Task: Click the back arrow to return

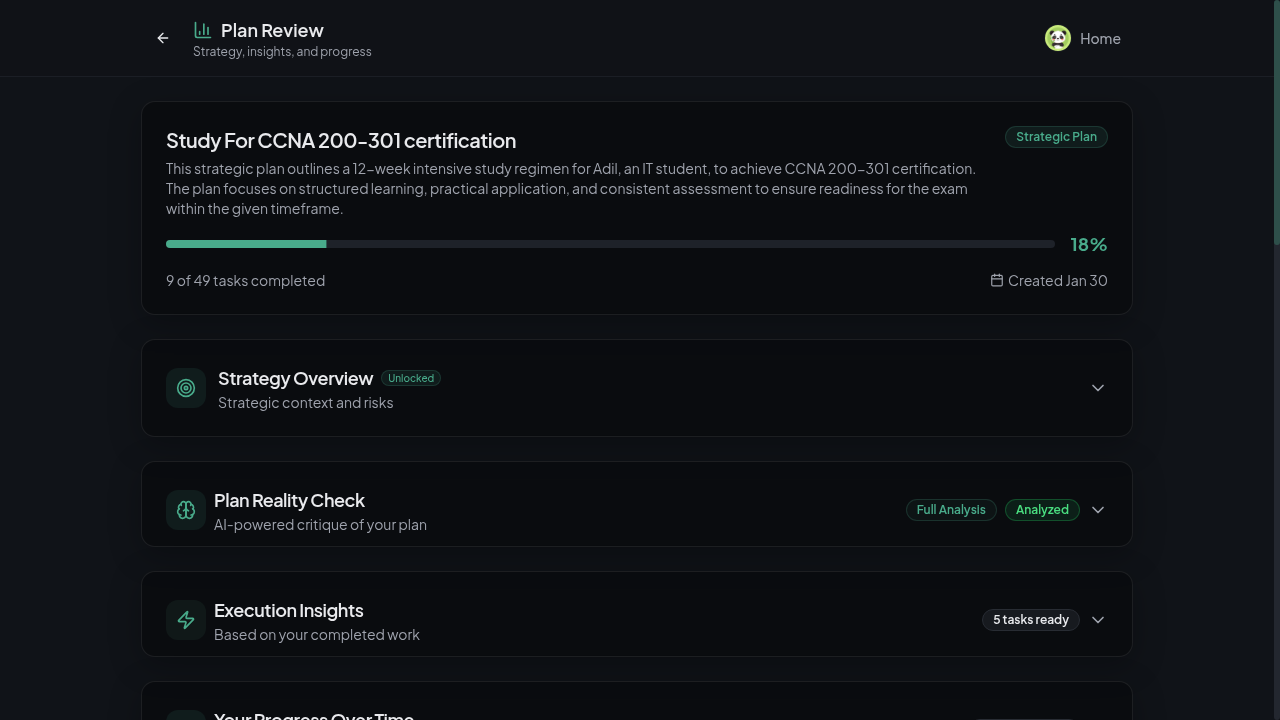Action: pyautogui.click(x=163, y=38)
